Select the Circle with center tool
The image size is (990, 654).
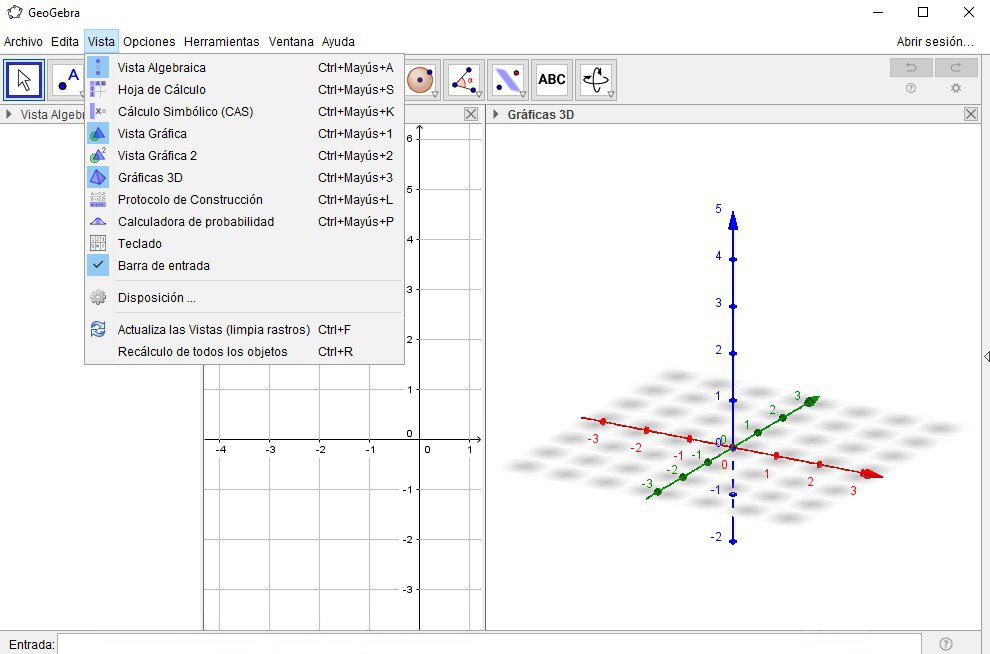[420, 80]
